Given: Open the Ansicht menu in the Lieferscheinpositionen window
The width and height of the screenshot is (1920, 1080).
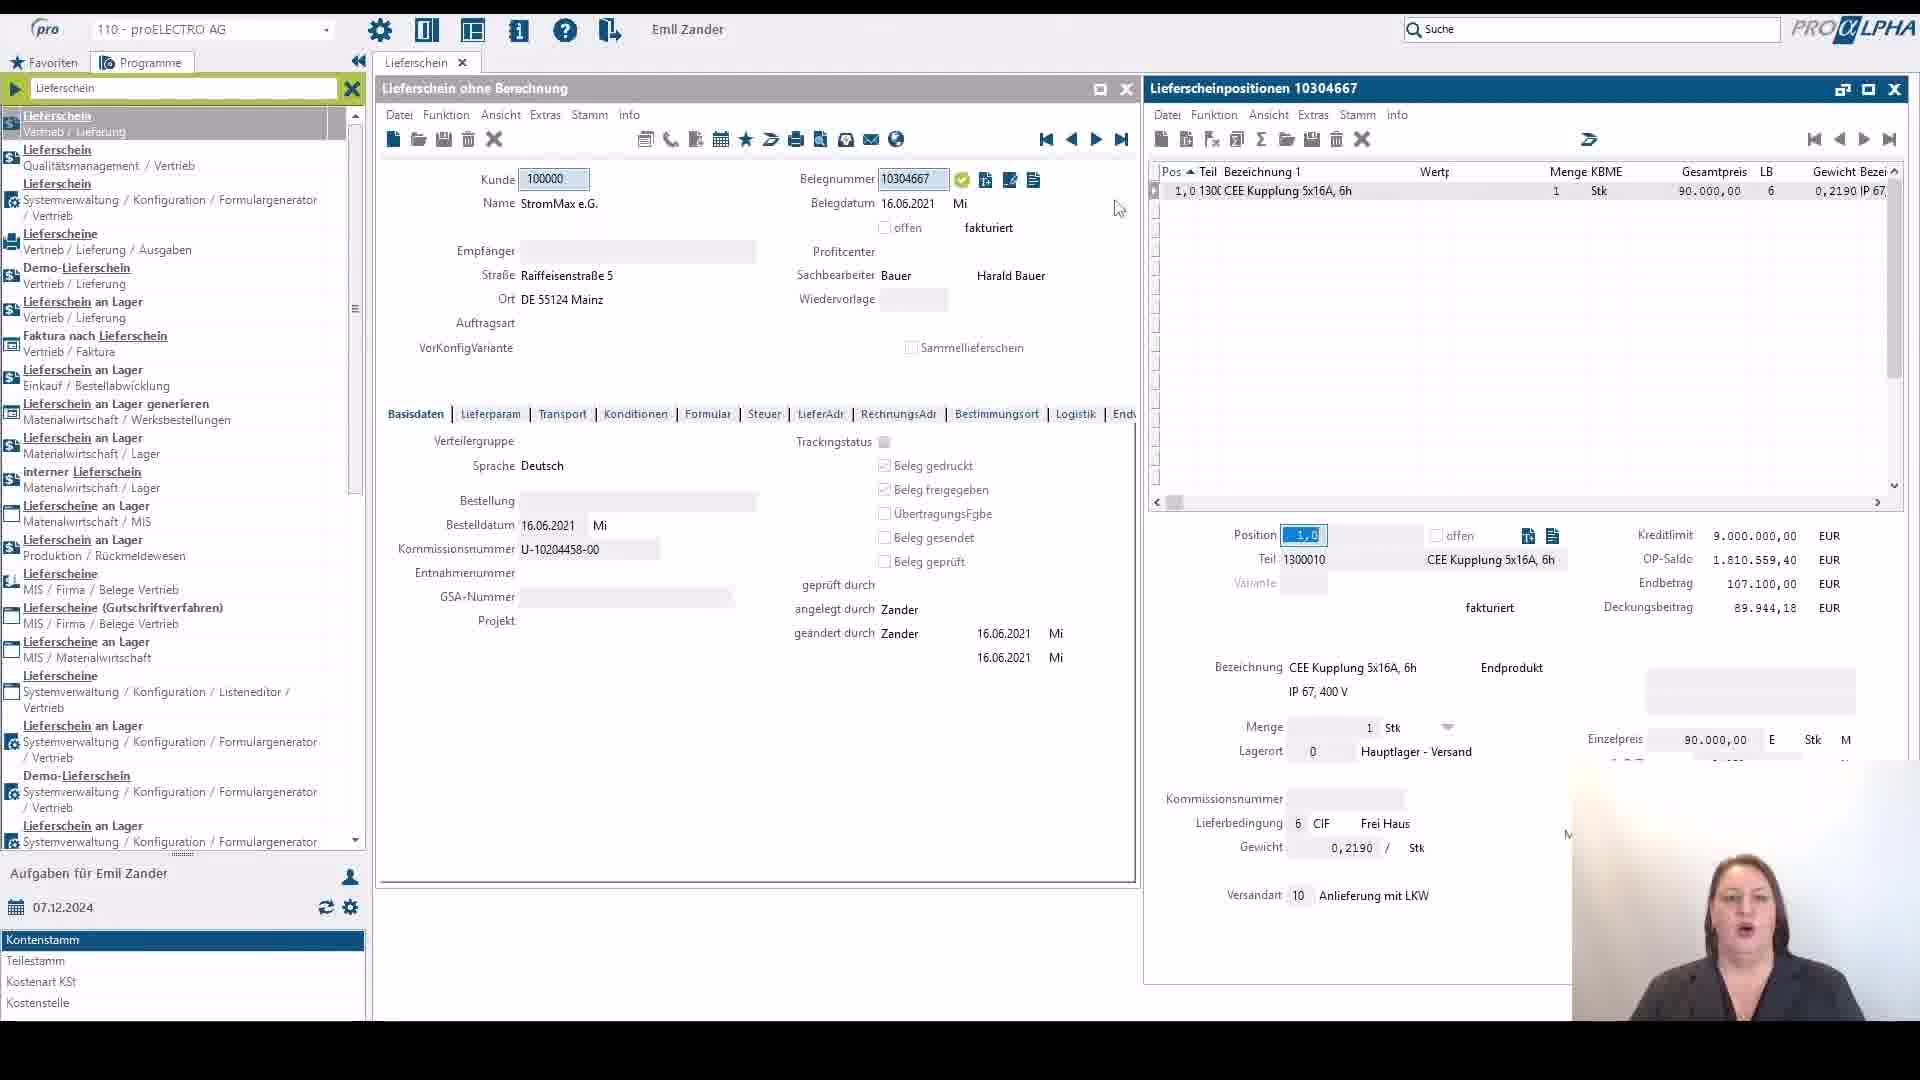Looking at the screenshot, I should click(x=1269, y=115).
